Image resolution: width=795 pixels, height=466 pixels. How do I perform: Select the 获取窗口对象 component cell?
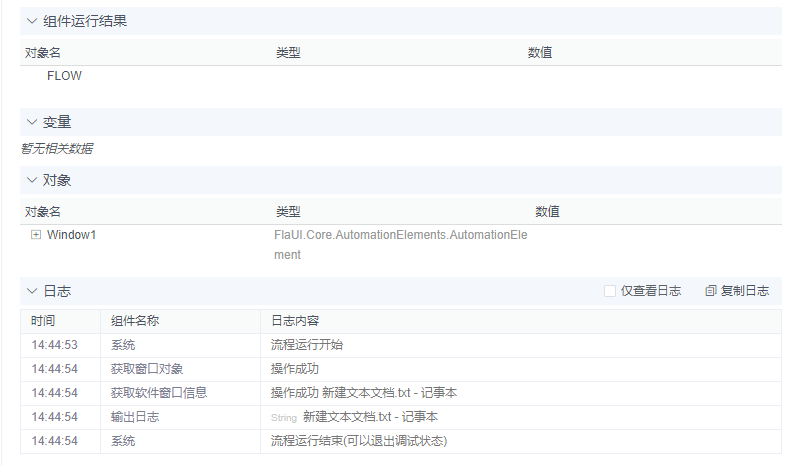(147, 369)
